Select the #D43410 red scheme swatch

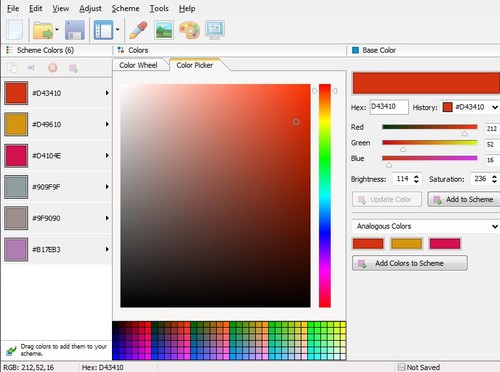point(16,93)
